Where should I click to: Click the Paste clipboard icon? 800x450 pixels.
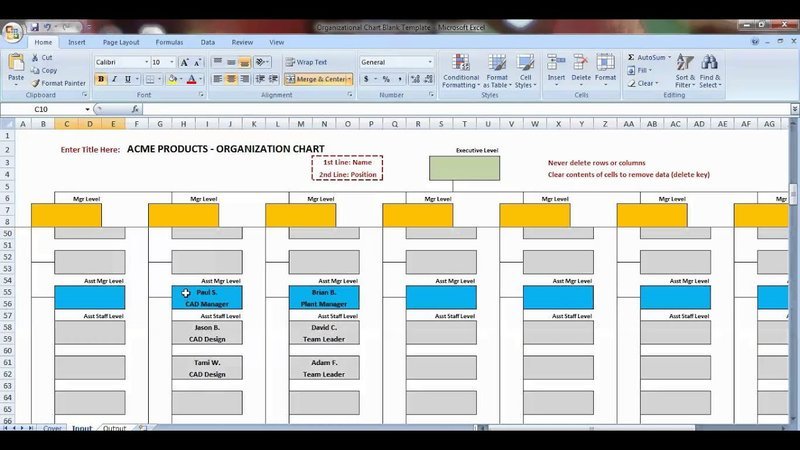coord(16,62)
